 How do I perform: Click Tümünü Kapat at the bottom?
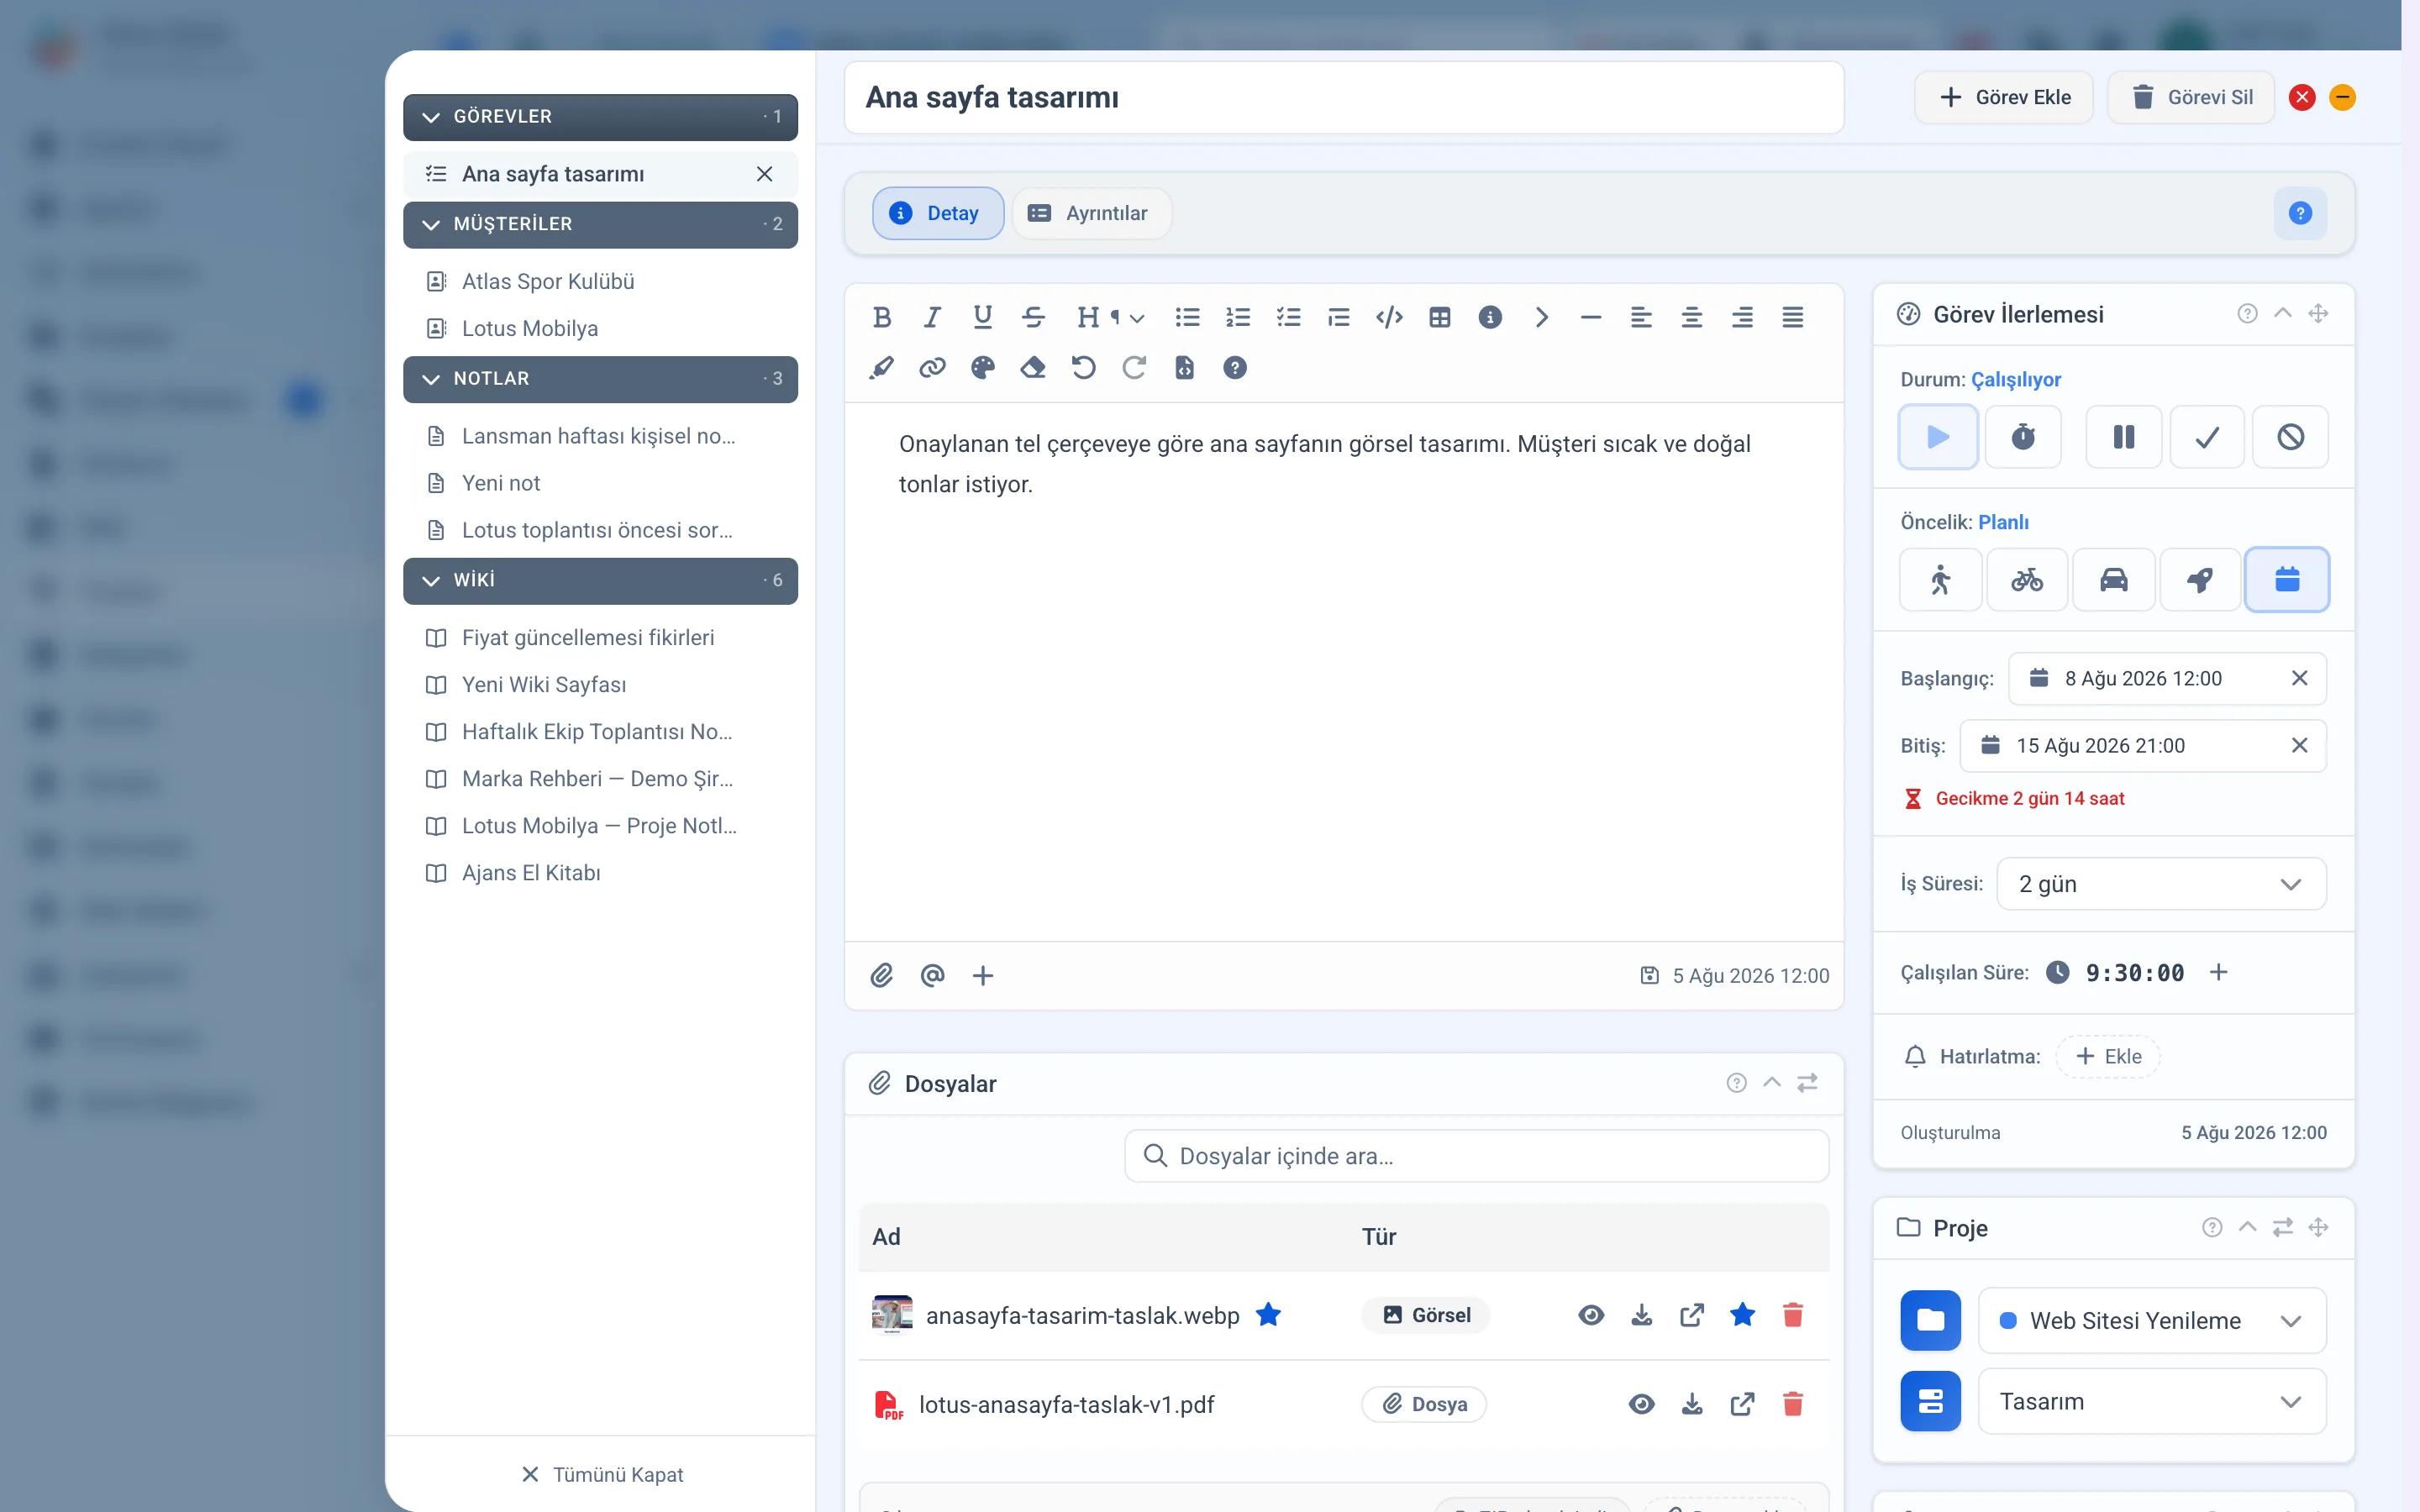tap(602, 1475)
